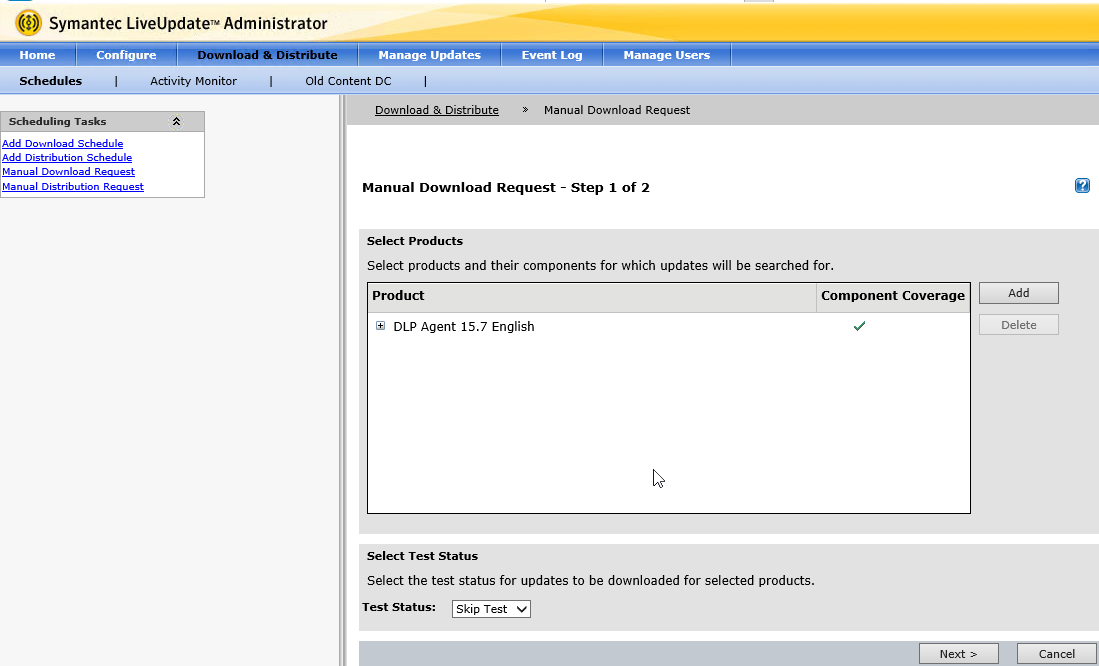Click the Manual Download Request breadcrumb text
This screenshot has height=666, width=1099.
[x=617, y=110]
